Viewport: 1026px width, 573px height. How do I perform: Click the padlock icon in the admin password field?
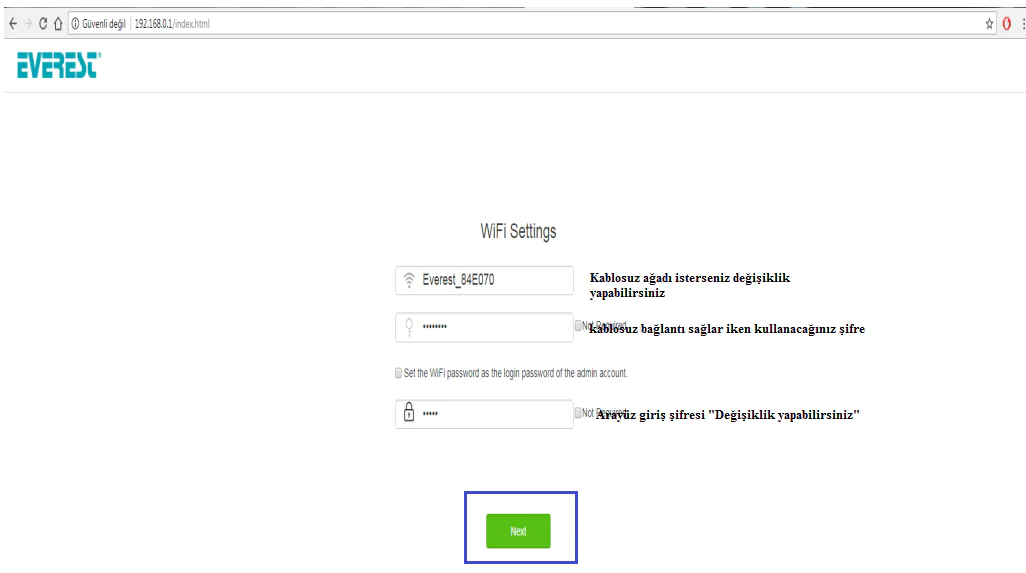408,413
